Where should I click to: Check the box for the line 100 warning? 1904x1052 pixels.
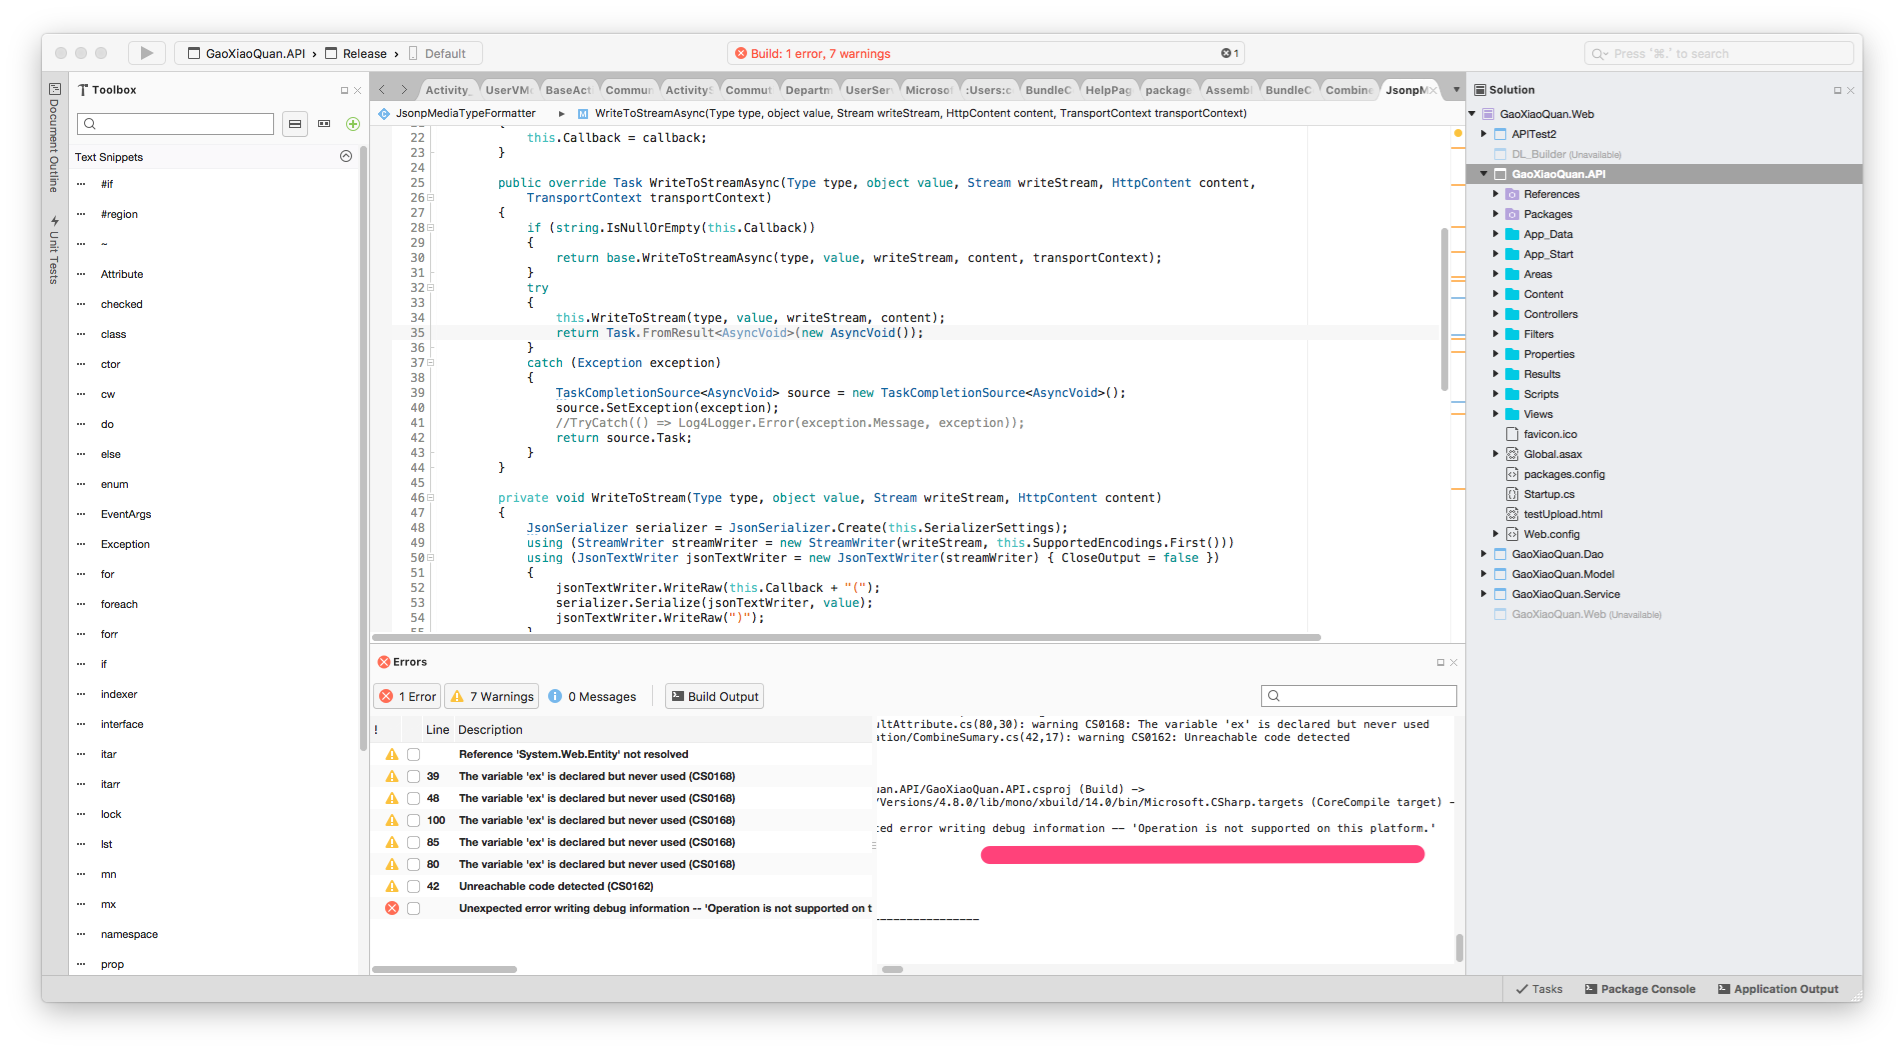click(413, 821)
